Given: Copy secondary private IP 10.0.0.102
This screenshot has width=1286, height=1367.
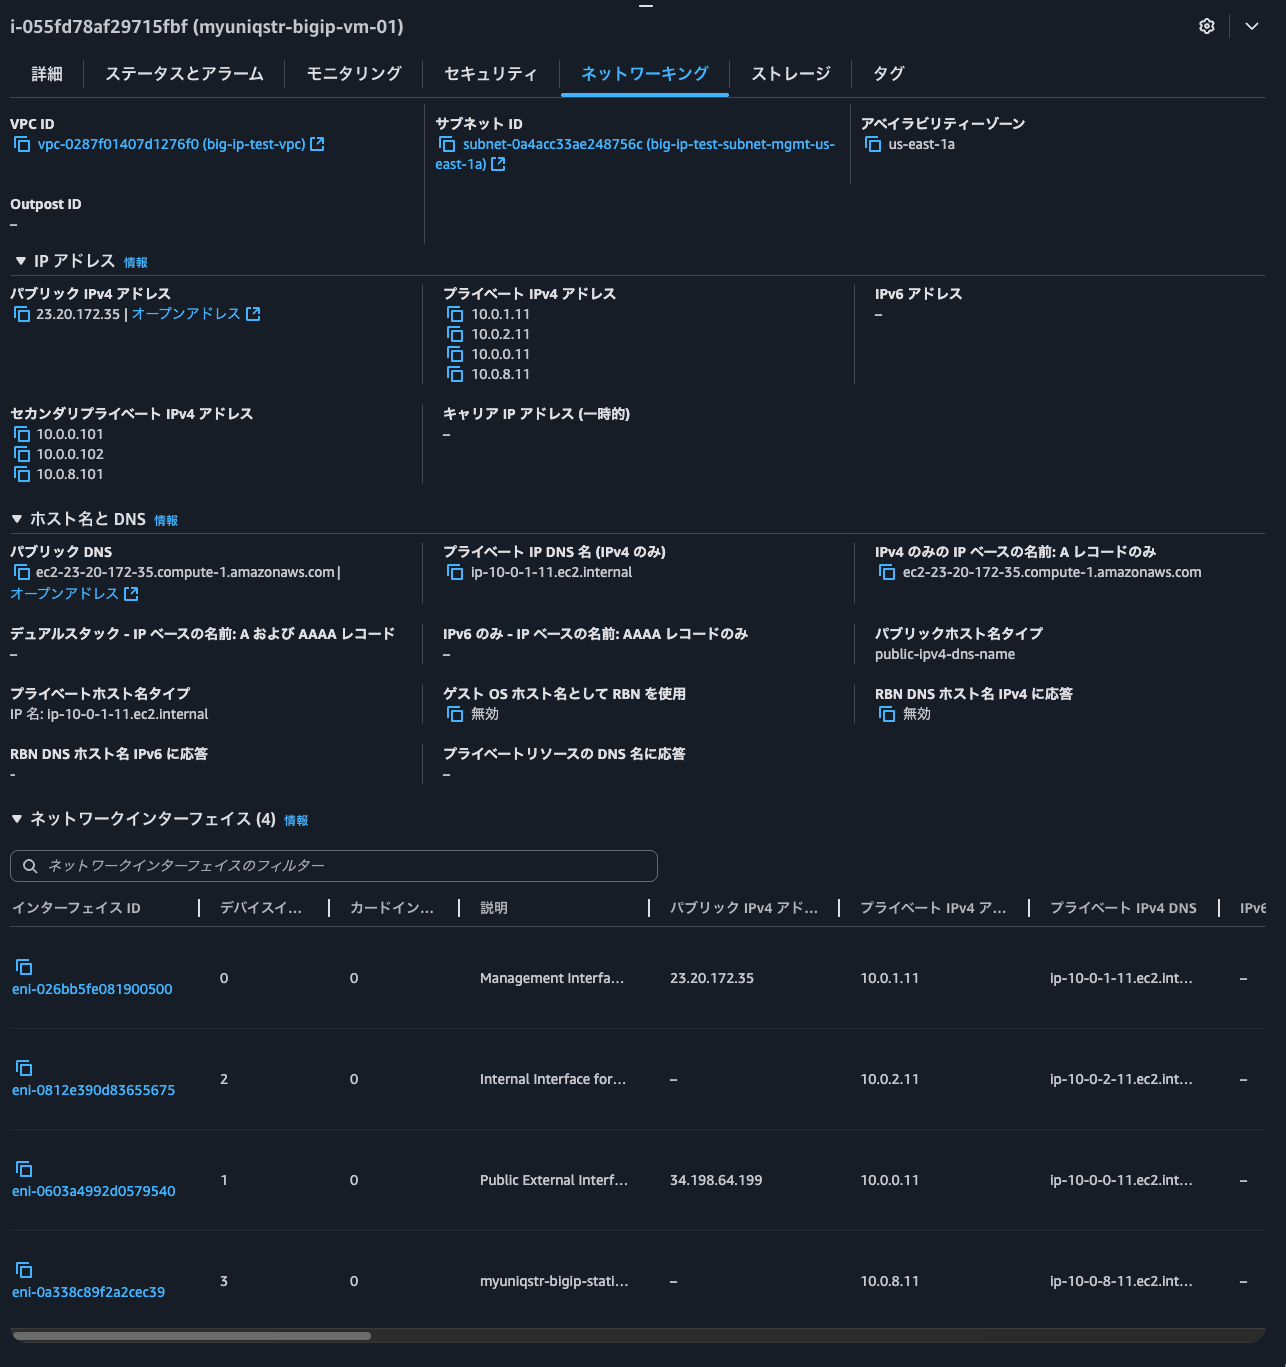Looking at the screenshot, I should tap(22, 454).
